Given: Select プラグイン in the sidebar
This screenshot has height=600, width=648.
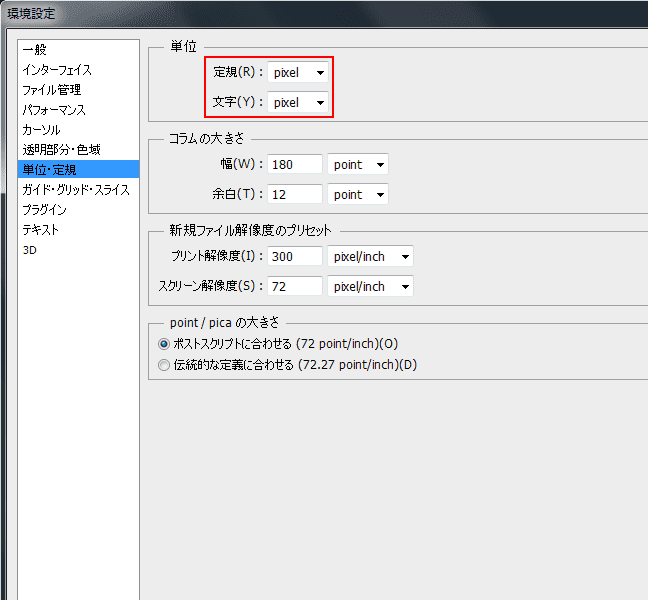Looking at the screenshot, I should [45, 210].
